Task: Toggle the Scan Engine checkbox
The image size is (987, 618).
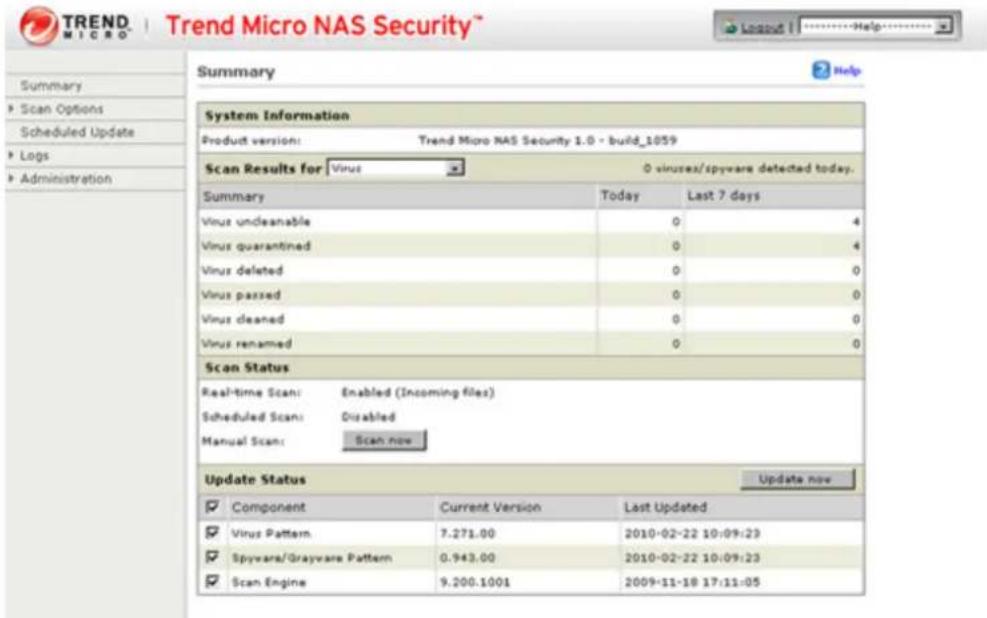Action: [x=212, y=581]
